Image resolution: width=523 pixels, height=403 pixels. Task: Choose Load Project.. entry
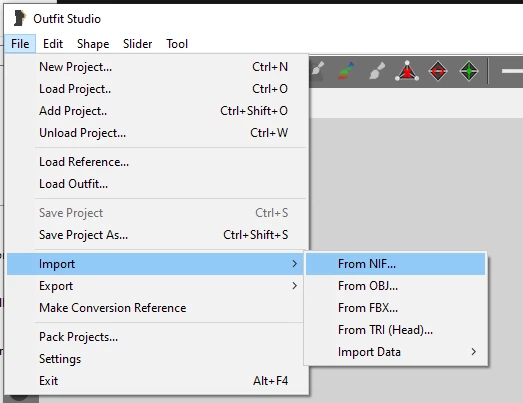[157, 89]
